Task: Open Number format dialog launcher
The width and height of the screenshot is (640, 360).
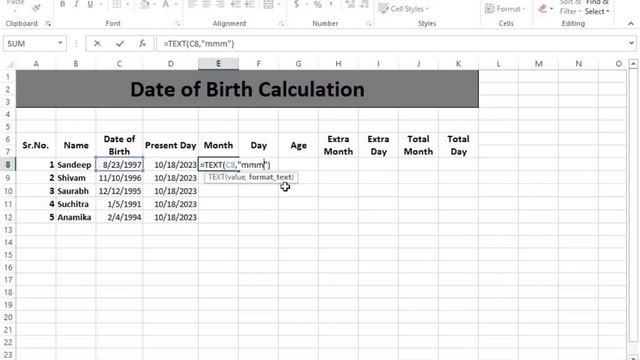Action: (369, 24)
